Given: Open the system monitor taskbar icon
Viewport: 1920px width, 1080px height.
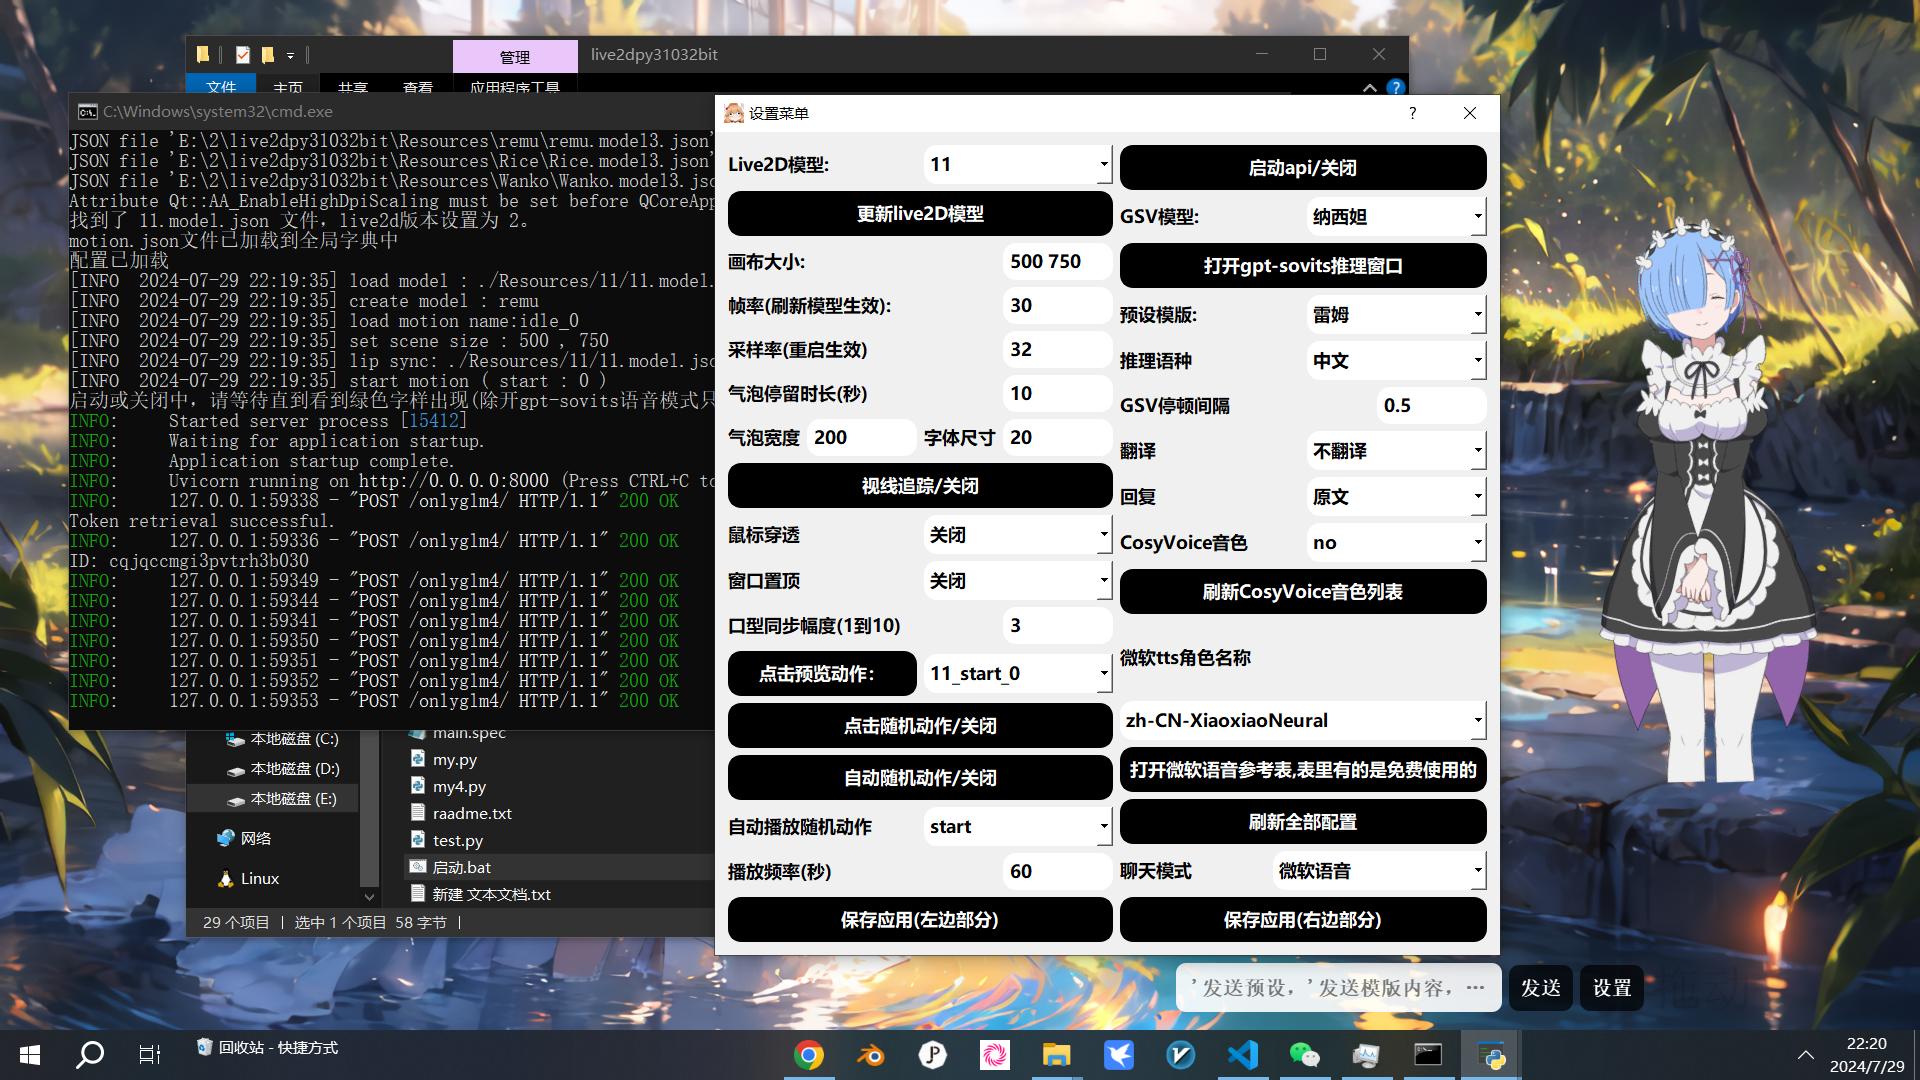Looking at the screenshot, I should coord(1366,1055).
